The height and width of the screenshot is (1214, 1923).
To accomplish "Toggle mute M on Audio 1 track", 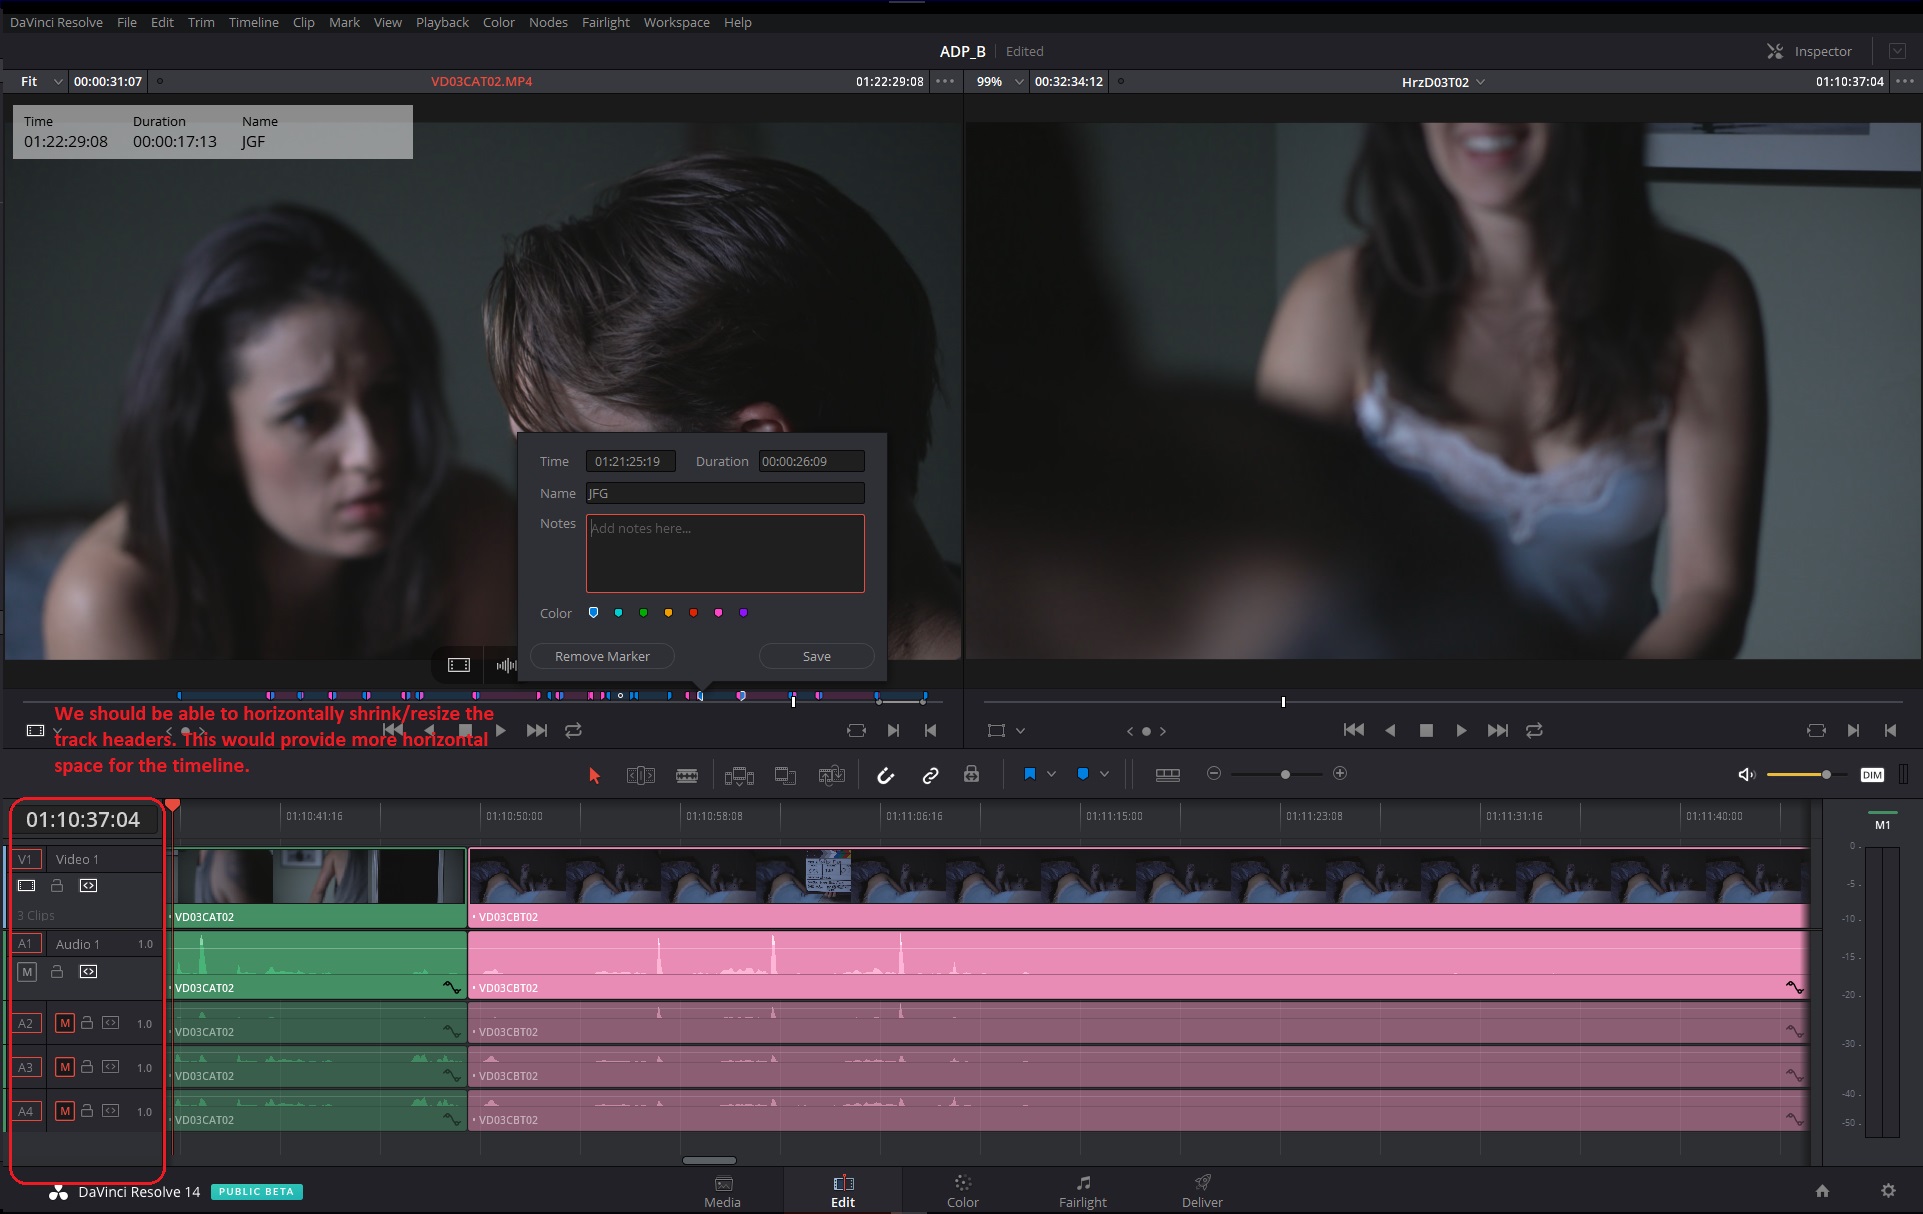I will pos(27,971).
